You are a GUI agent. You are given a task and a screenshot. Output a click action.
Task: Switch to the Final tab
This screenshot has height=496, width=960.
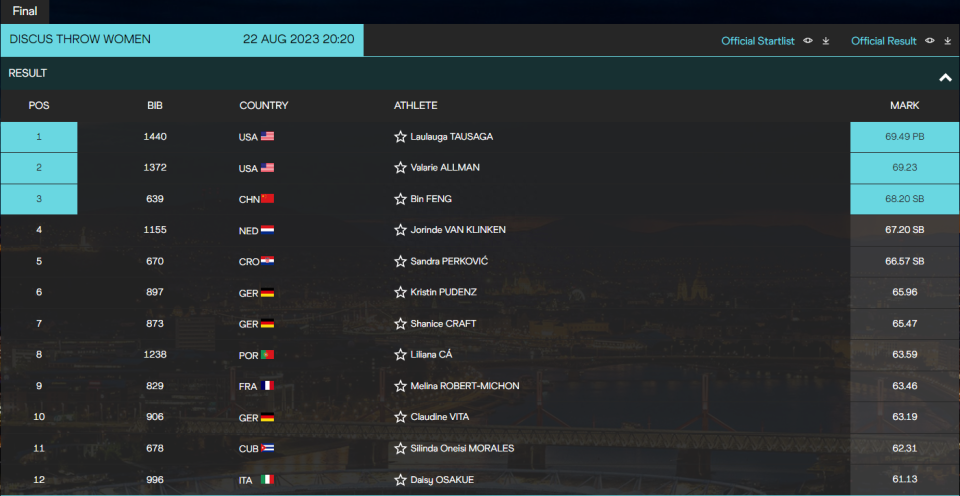[25, 11]
